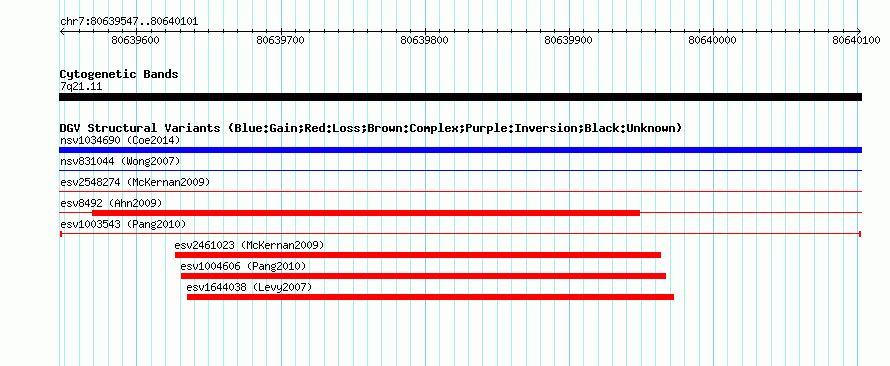Select the red esv1004606 loss bar
Viewport: 890px width, 366px height.
[423, 276]
